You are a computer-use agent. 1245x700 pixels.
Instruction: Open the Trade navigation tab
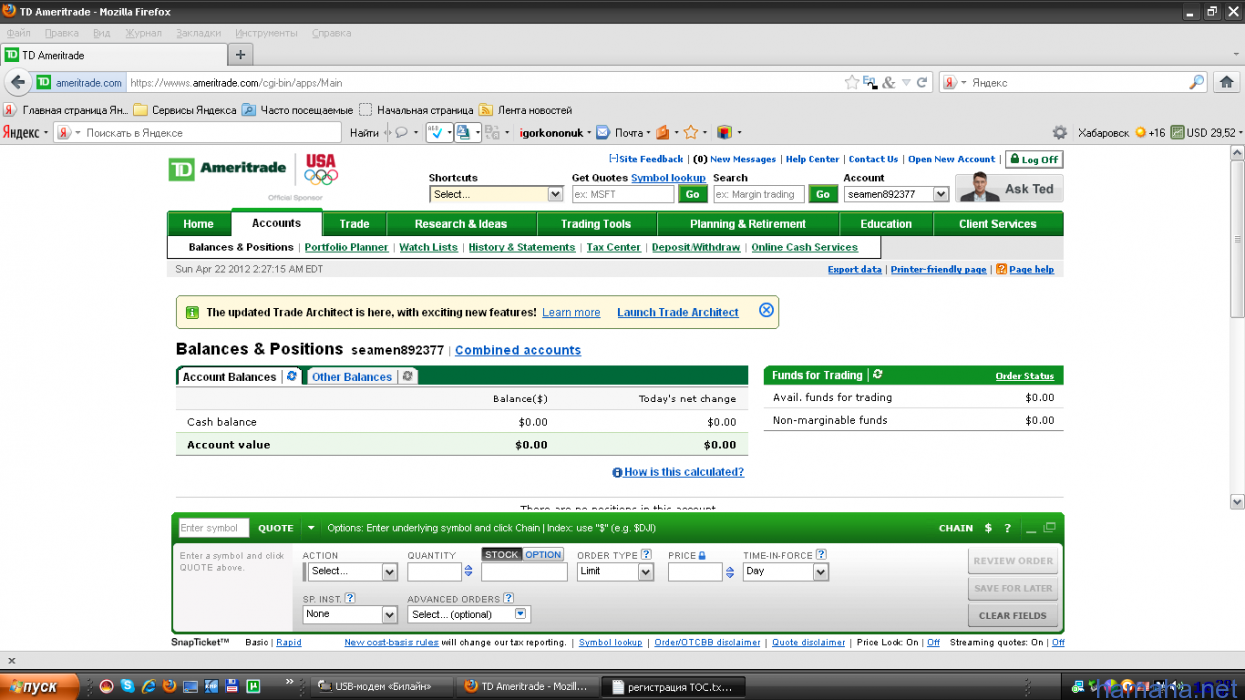(x=354, y=224)
